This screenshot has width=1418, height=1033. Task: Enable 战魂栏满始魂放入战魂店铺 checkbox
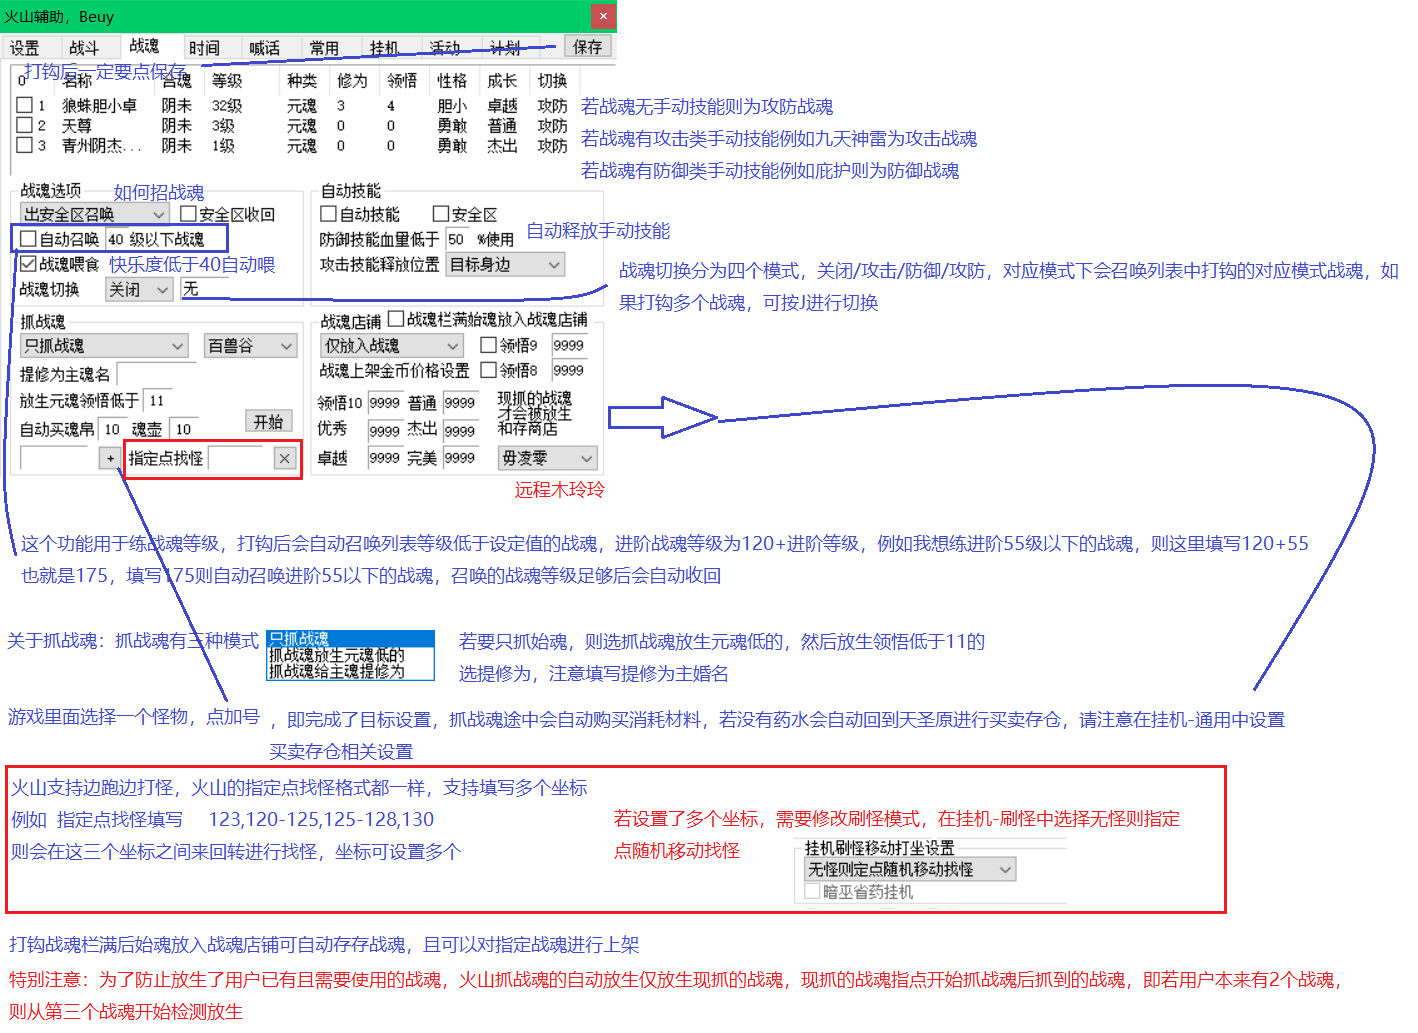[396, 319]
